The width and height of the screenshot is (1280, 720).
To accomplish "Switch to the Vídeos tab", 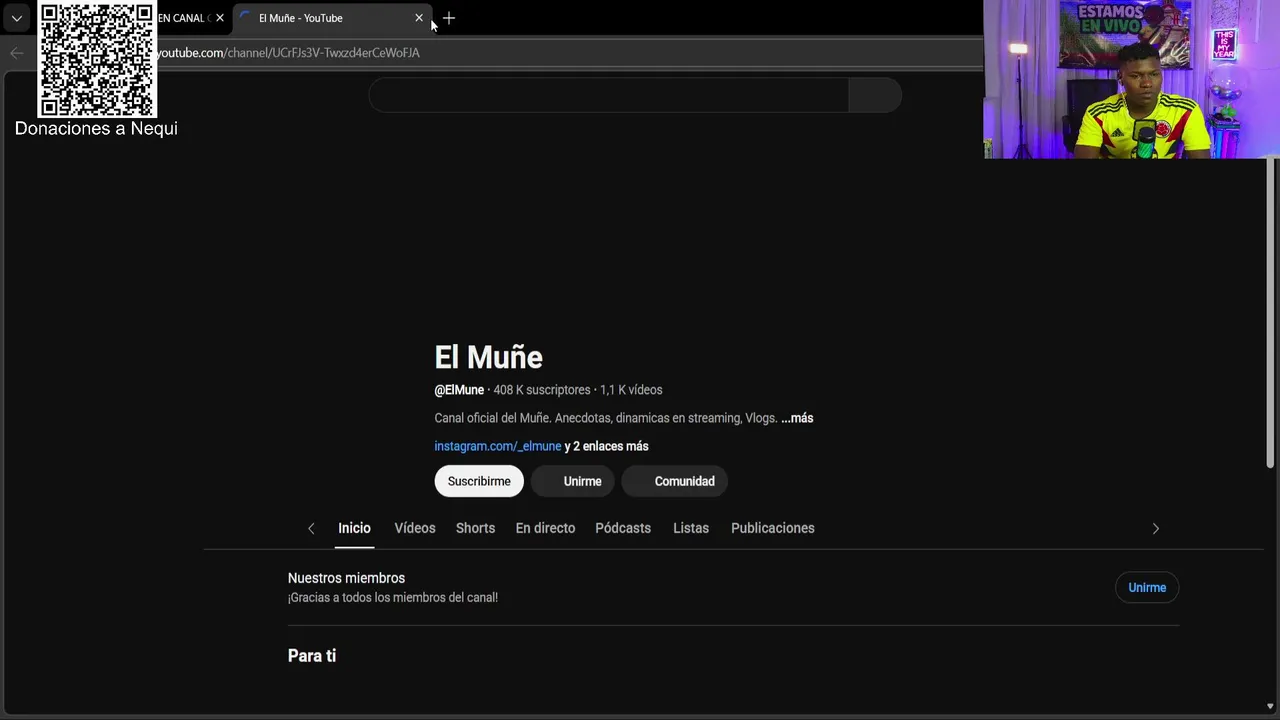I will tap(415, 528).
